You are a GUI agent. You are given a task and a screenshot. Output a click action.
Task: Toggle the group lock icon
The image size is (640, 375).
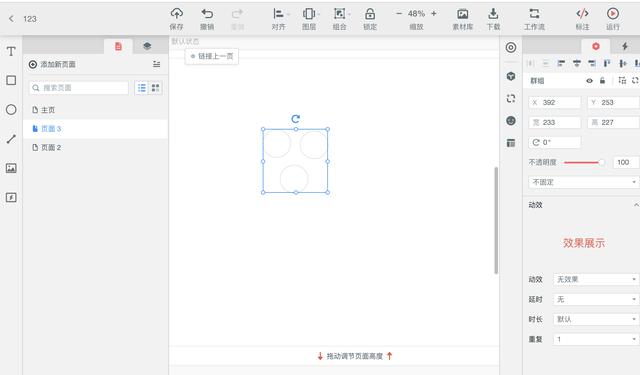[602, 81]
